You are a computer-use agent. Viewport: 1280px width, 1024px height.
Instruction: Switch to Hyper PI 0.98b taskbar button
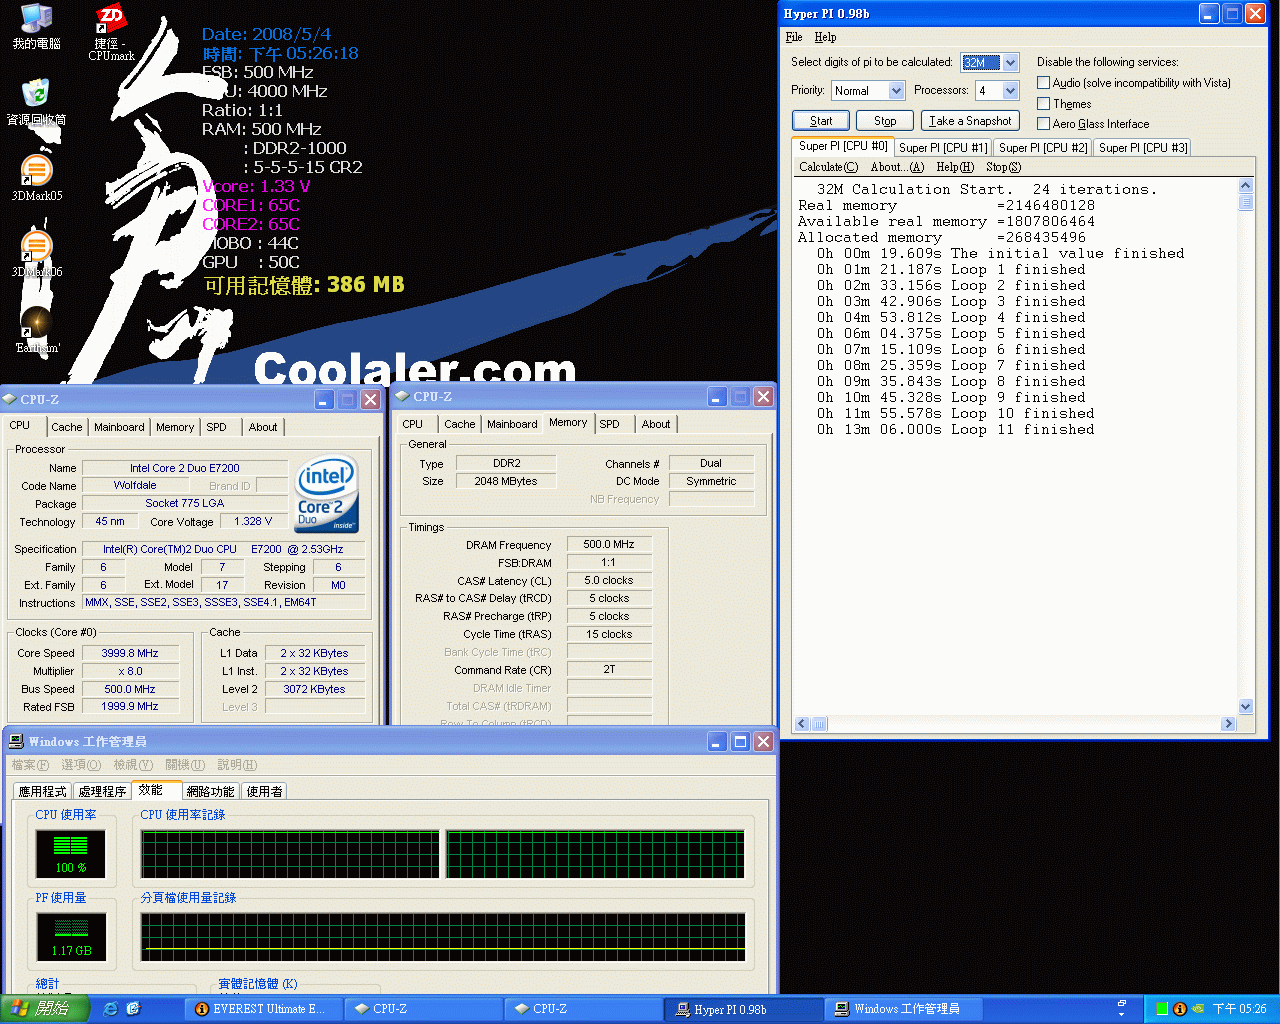coord(743,1009)
